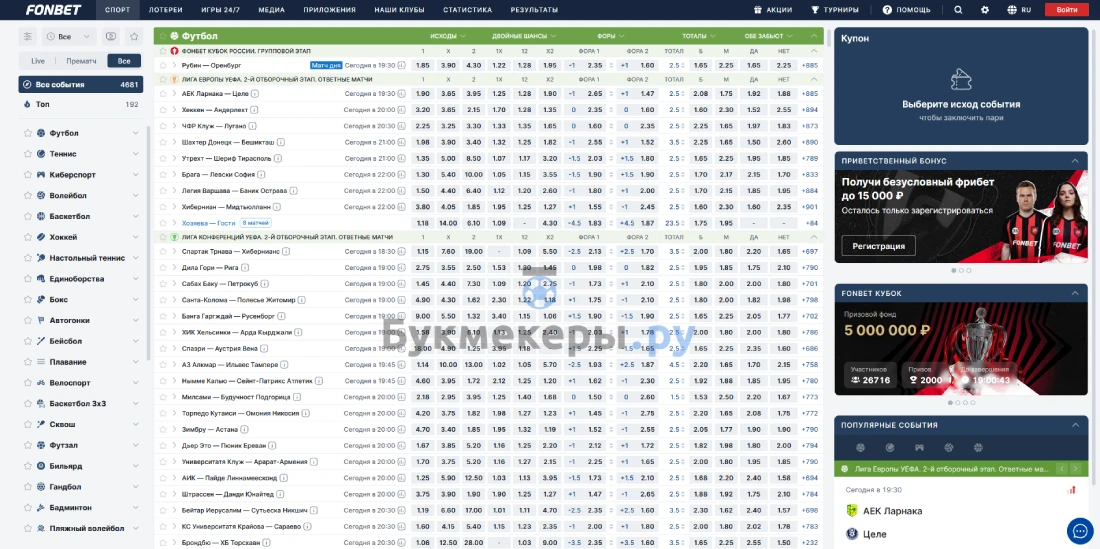
Task: Click the tennis ball icon beside Теннис
Action: (41, 154)
